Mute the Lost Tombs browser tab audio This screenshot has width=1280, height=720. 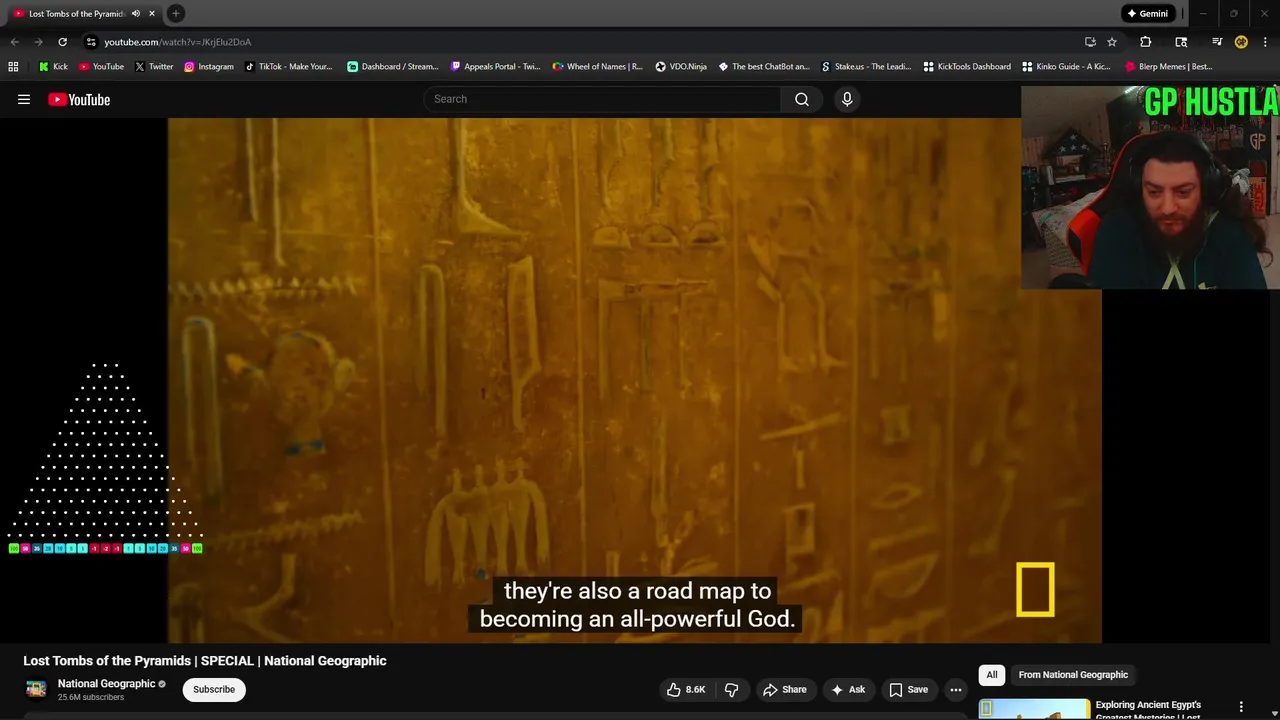click(136, 13)
